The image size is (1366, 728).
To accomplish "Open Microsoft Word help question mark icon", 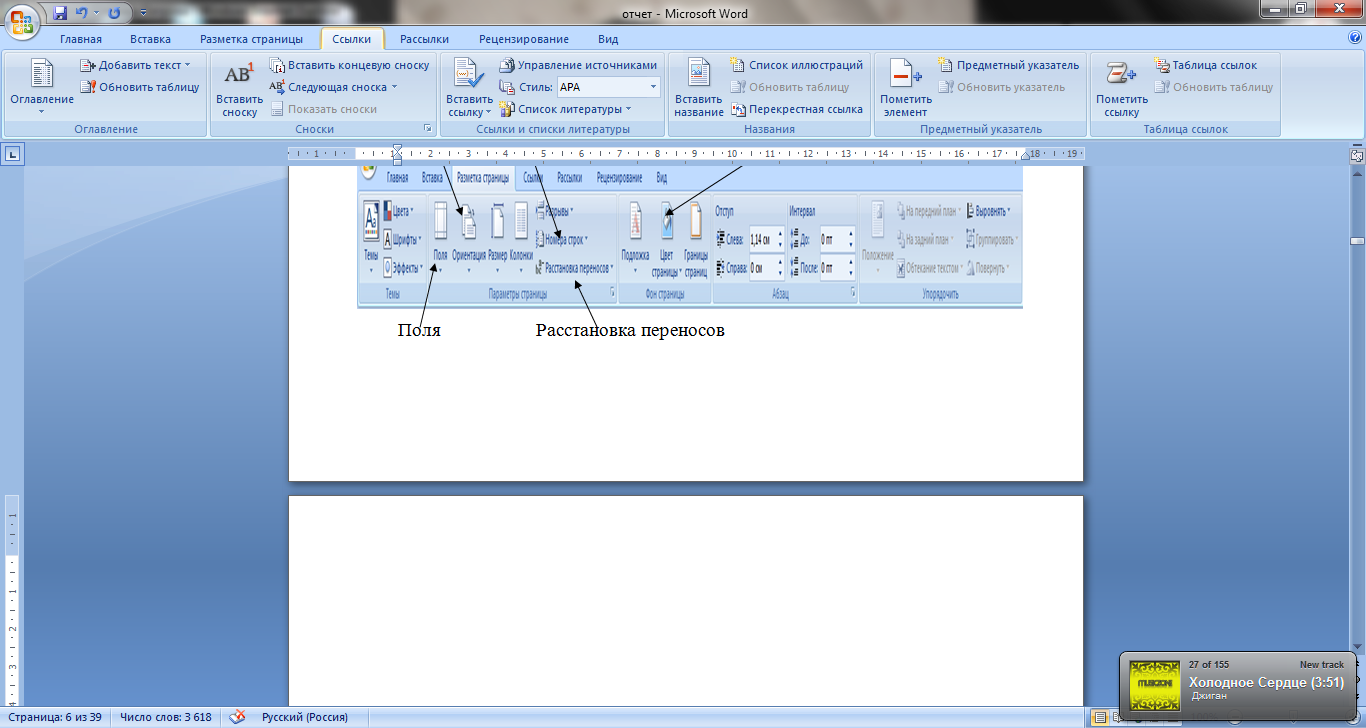I will click(x=1354, y=37).
